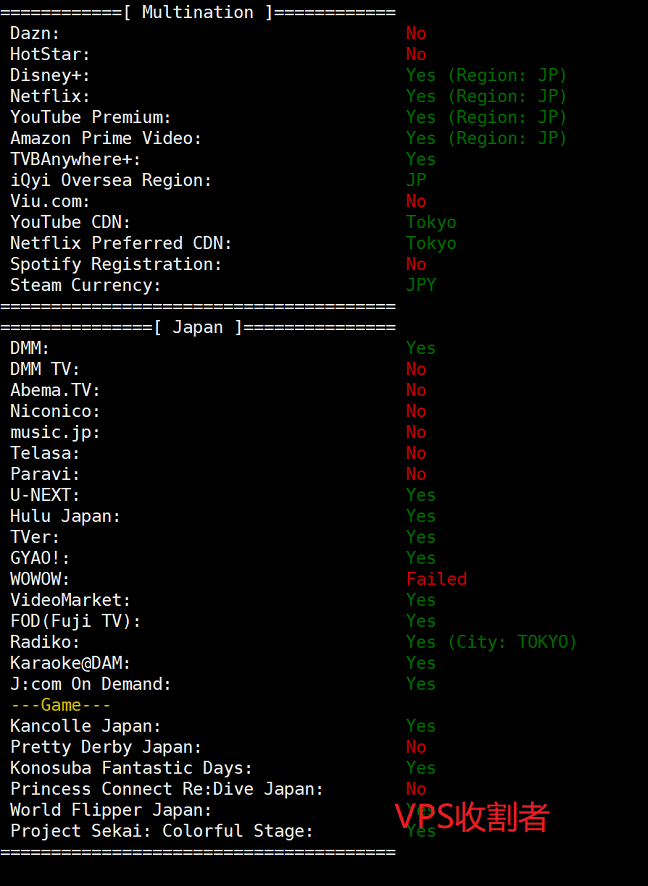Click the yellow Game subsection label
This screenshot has width=648, height=886.
pyautogui.click(x=60, y=705)
